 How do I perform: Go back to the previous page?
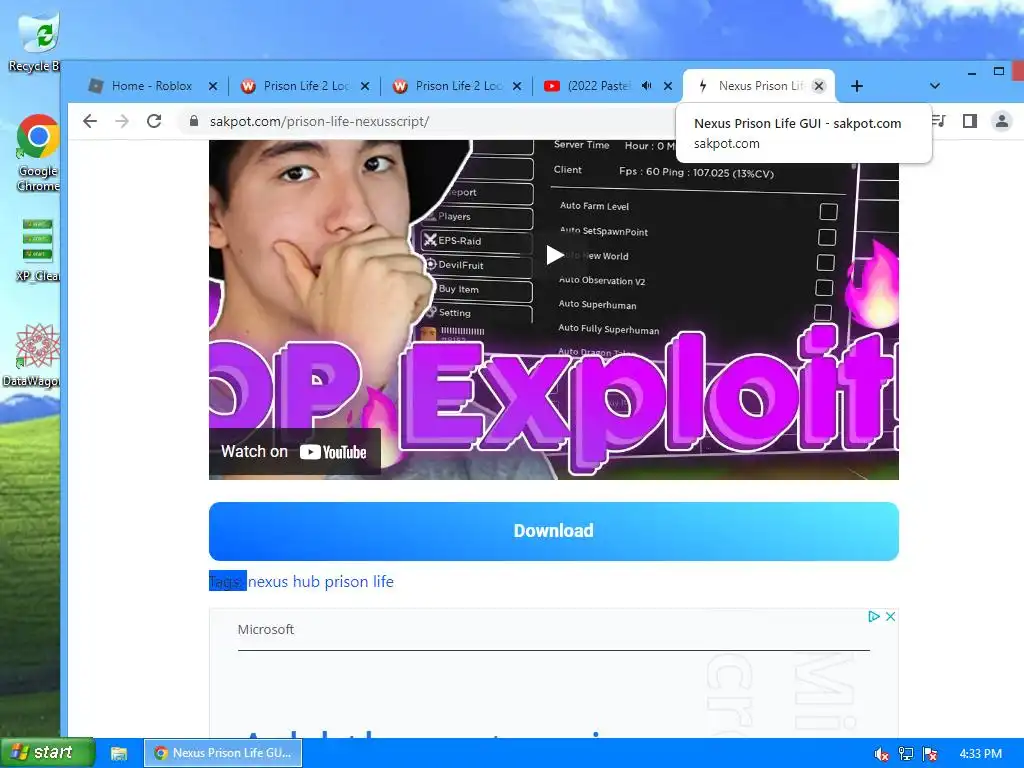[x=90, y=121]
